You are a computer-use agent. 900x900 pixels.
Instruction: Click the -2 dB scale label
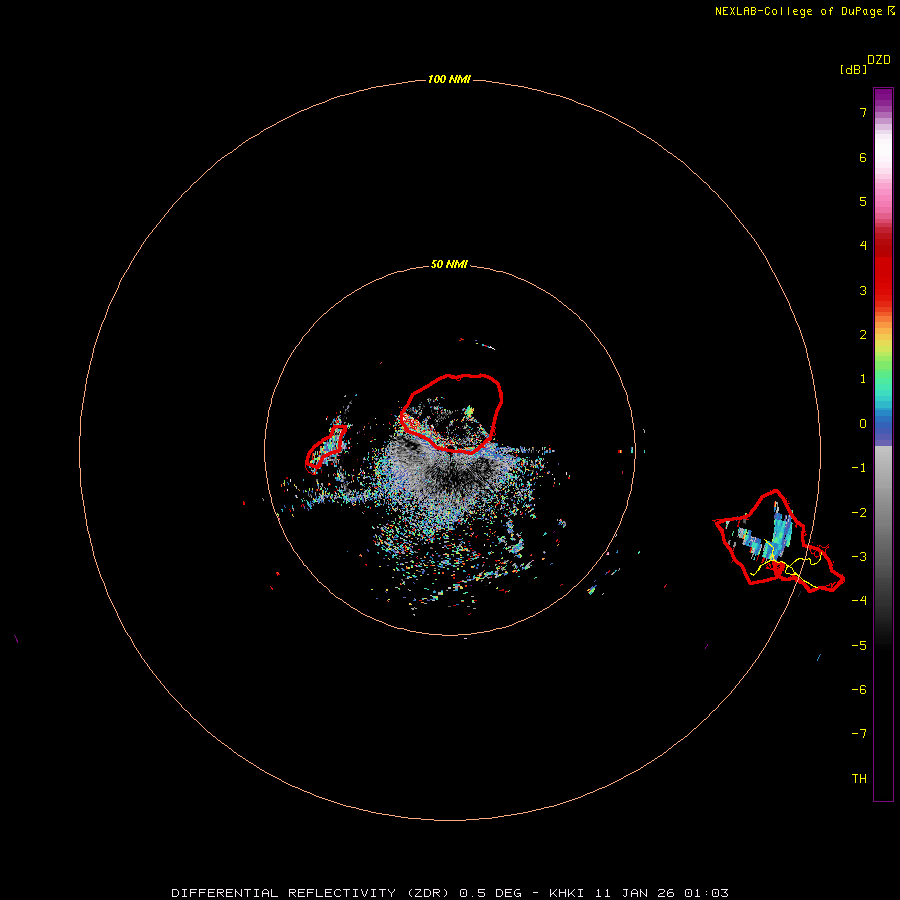(x=859, y=513)
